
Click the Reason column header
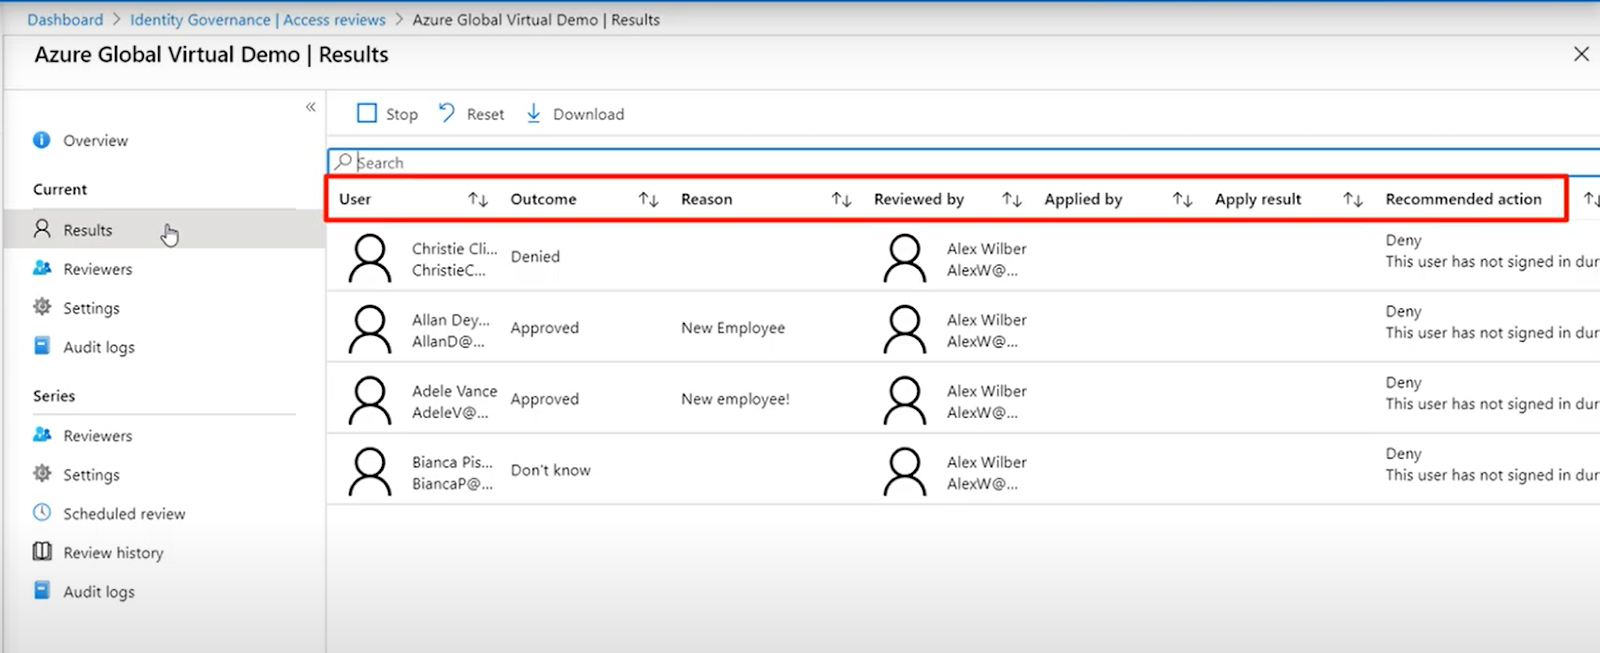(706, 199)
